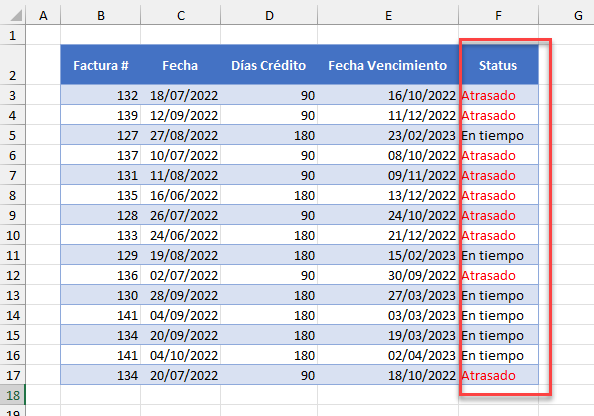Select 'Atrasado' status in row 17
This screenshot has height=416, width=594.
(498, 375)
